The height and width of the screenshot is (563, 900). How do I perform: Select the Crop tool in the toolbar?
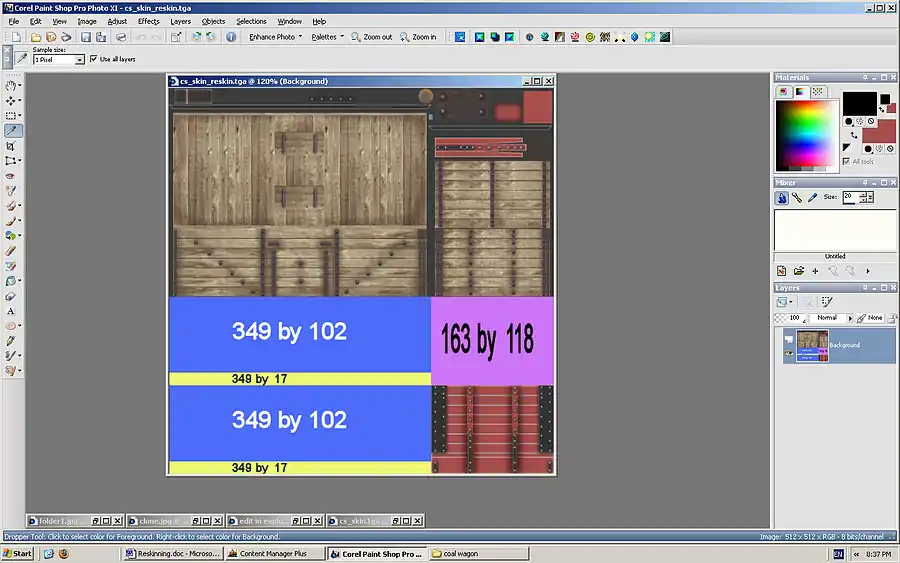[x=12, y=146]
